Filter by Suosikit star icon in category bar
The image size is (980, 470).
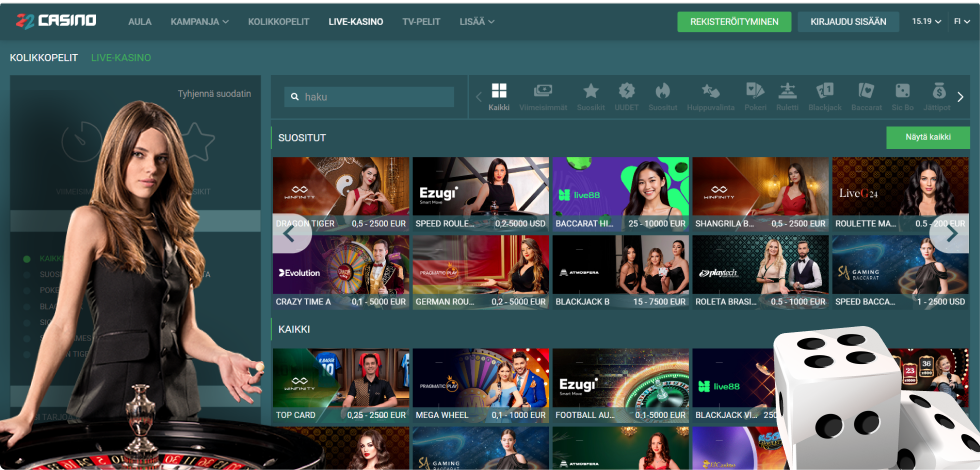tap(591, 91)
